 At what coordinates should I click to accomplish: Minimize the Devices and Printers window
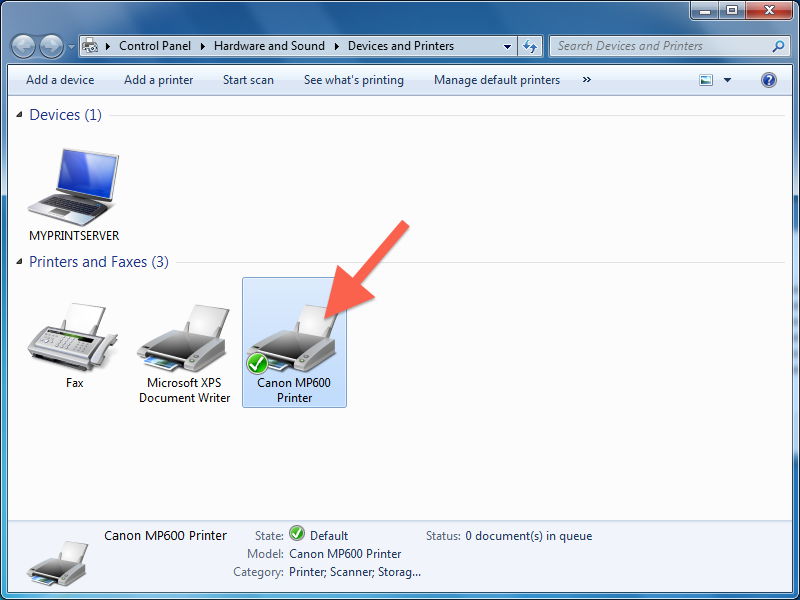click(706, 10)
